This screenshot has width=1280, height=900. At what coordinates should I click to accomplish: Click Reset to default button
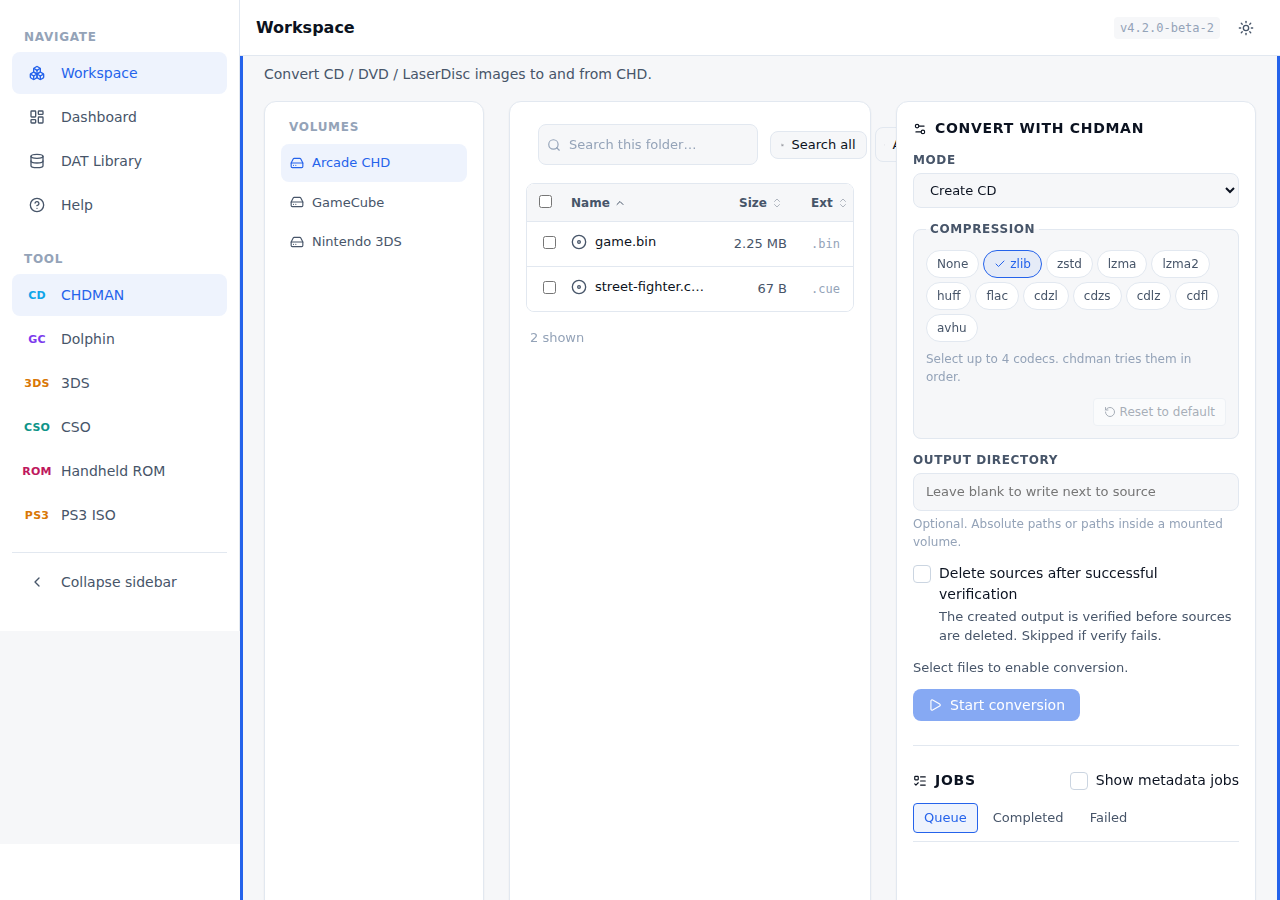click(x=1159, y=412)
